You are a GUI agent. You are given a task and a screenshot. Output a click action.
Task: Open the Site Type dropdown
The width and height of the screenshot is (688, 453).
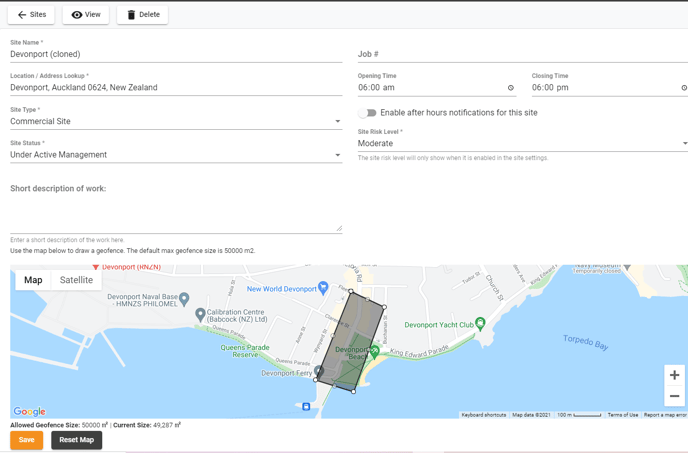click(176, 121)
